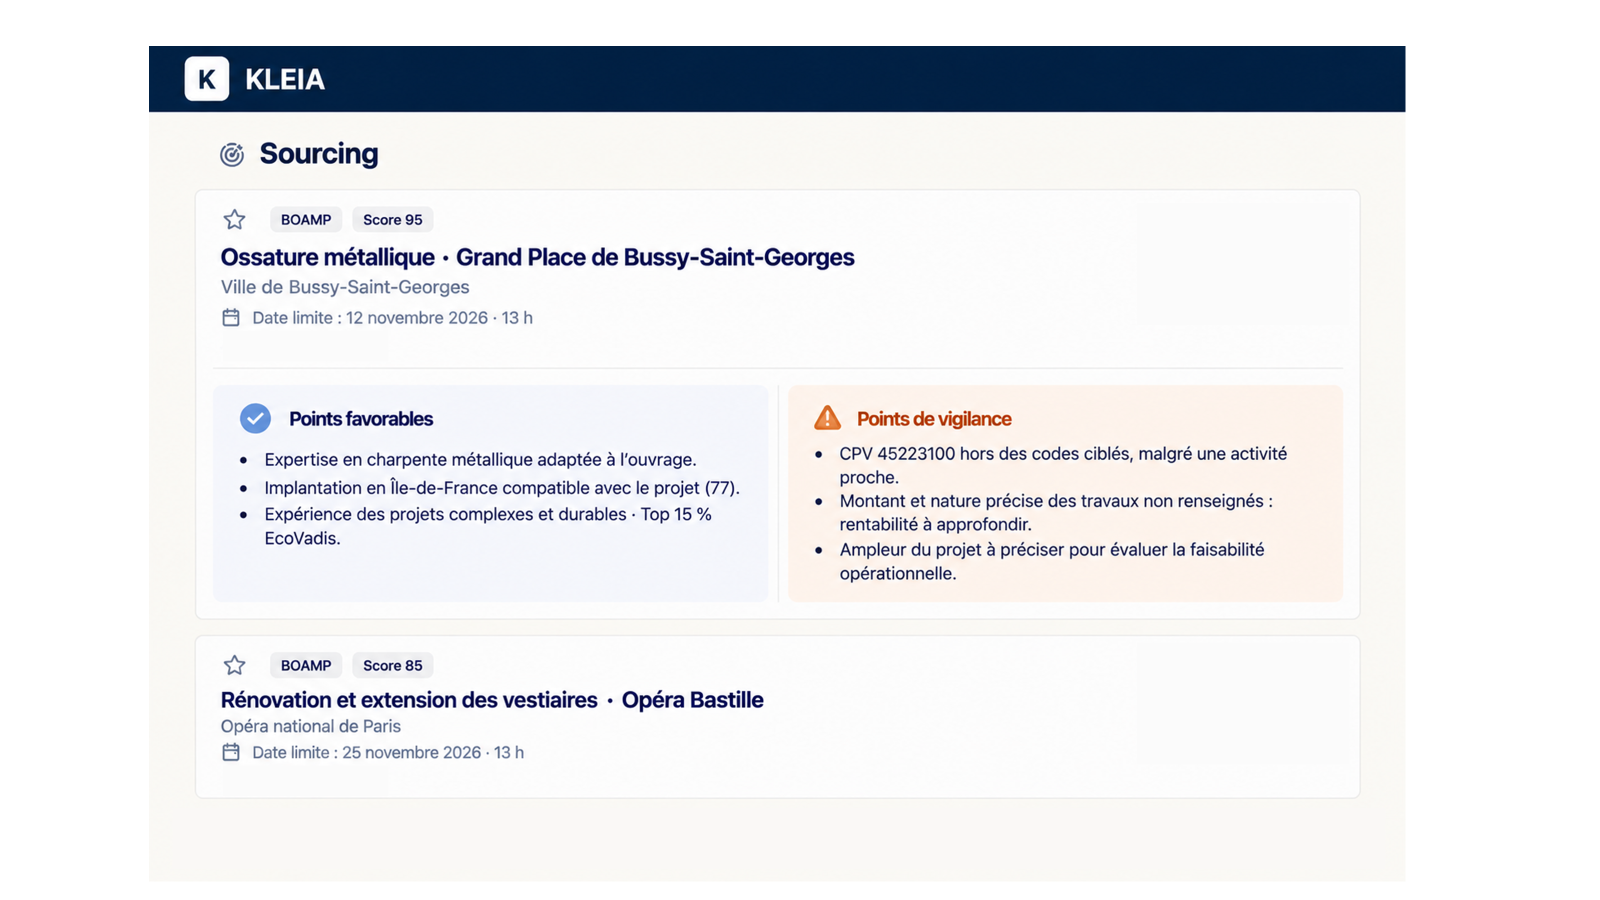The width and height of the screenshot is (1600, 900).
Task: Click the Score 95 badge
Action: coord(392,220)
